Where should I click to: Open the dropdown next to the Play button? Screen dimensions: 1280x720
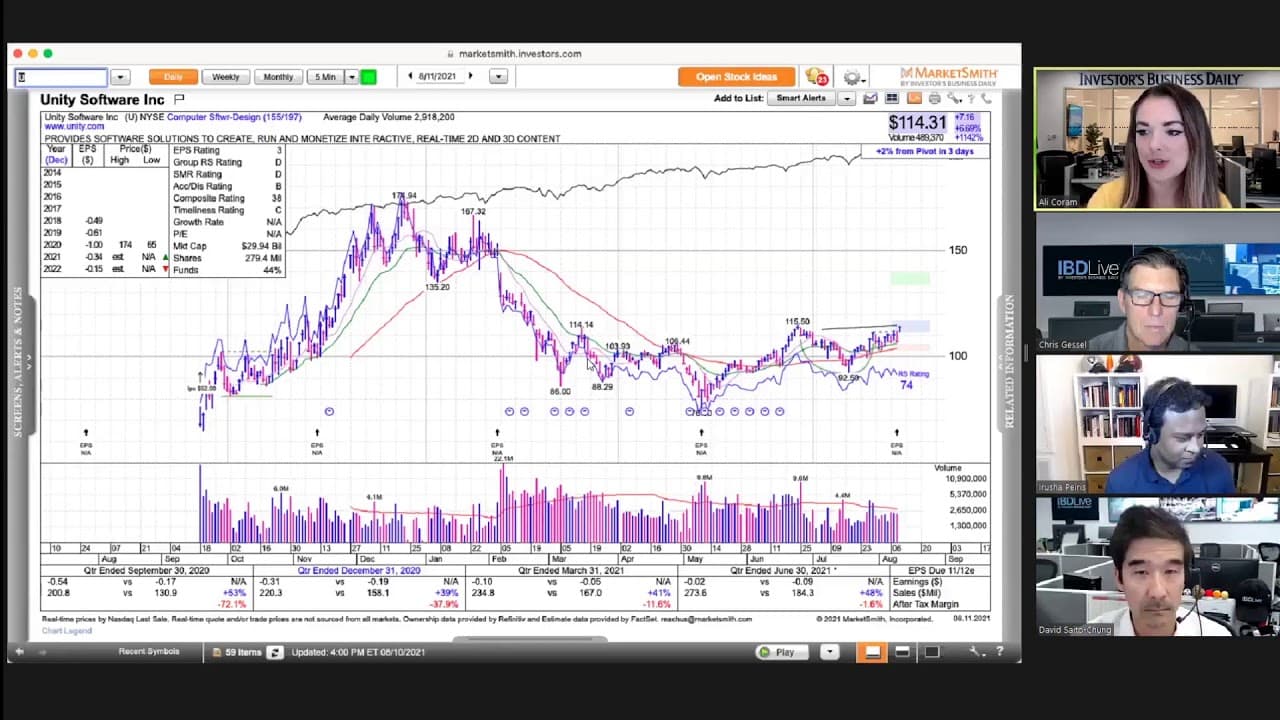[828, 652]
